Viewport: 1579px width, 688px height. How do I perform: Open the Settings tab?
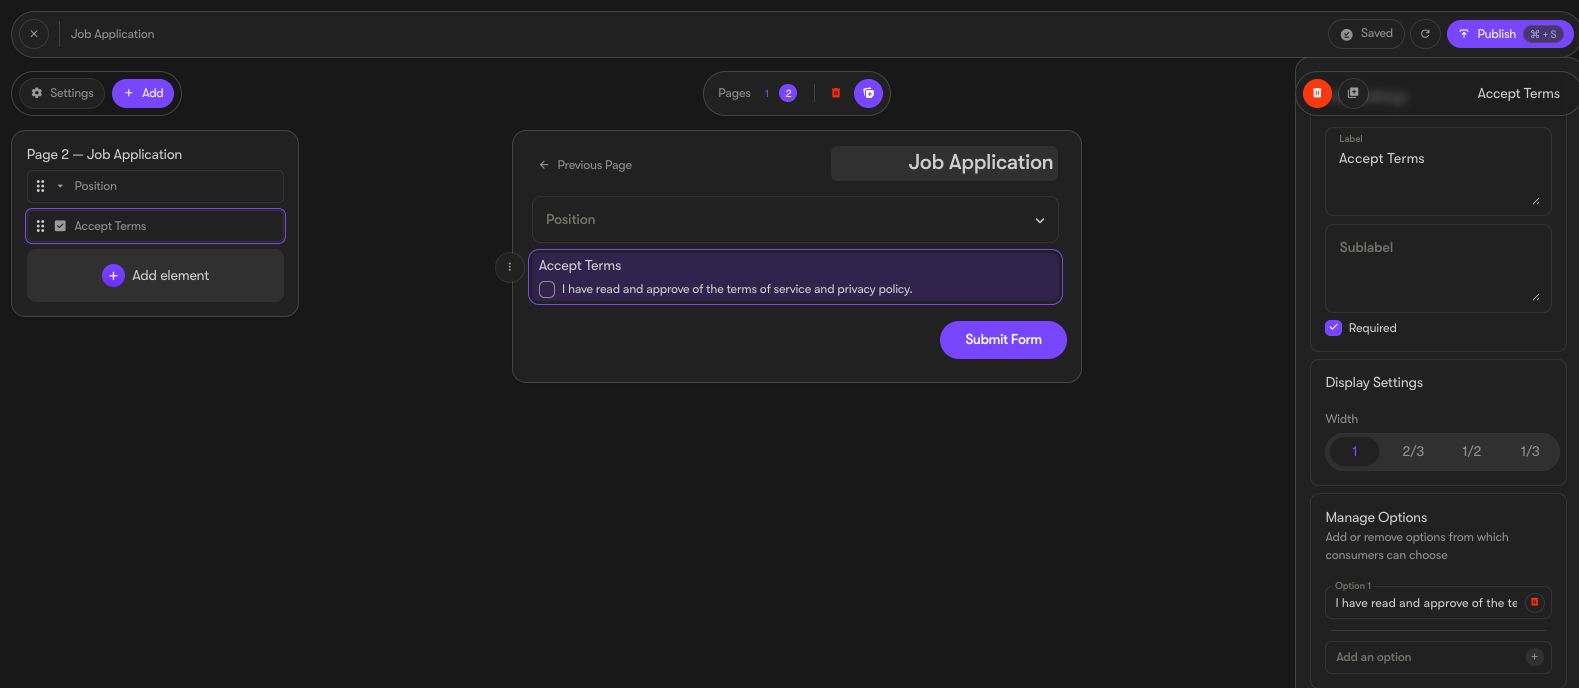point(62,93)
